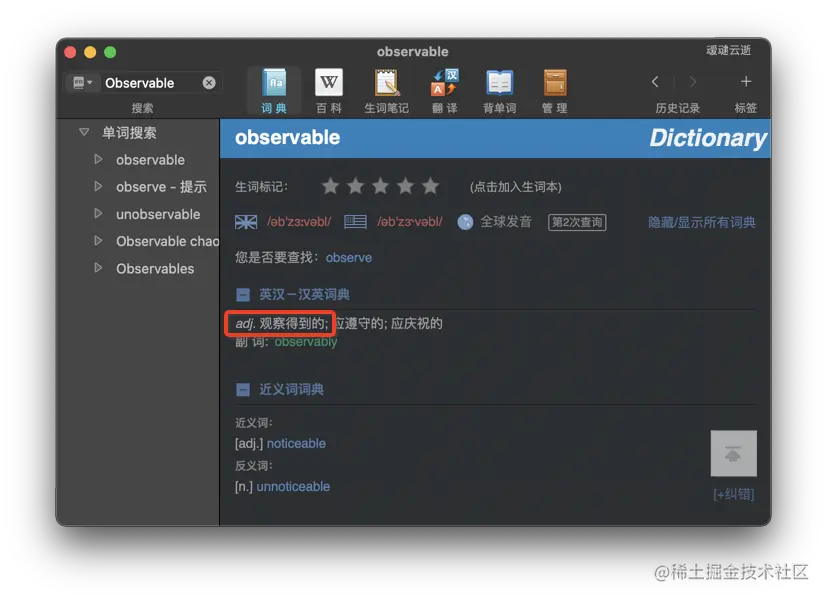Open the adverb observably link
The image size is (827, 600).
(306, 342)
